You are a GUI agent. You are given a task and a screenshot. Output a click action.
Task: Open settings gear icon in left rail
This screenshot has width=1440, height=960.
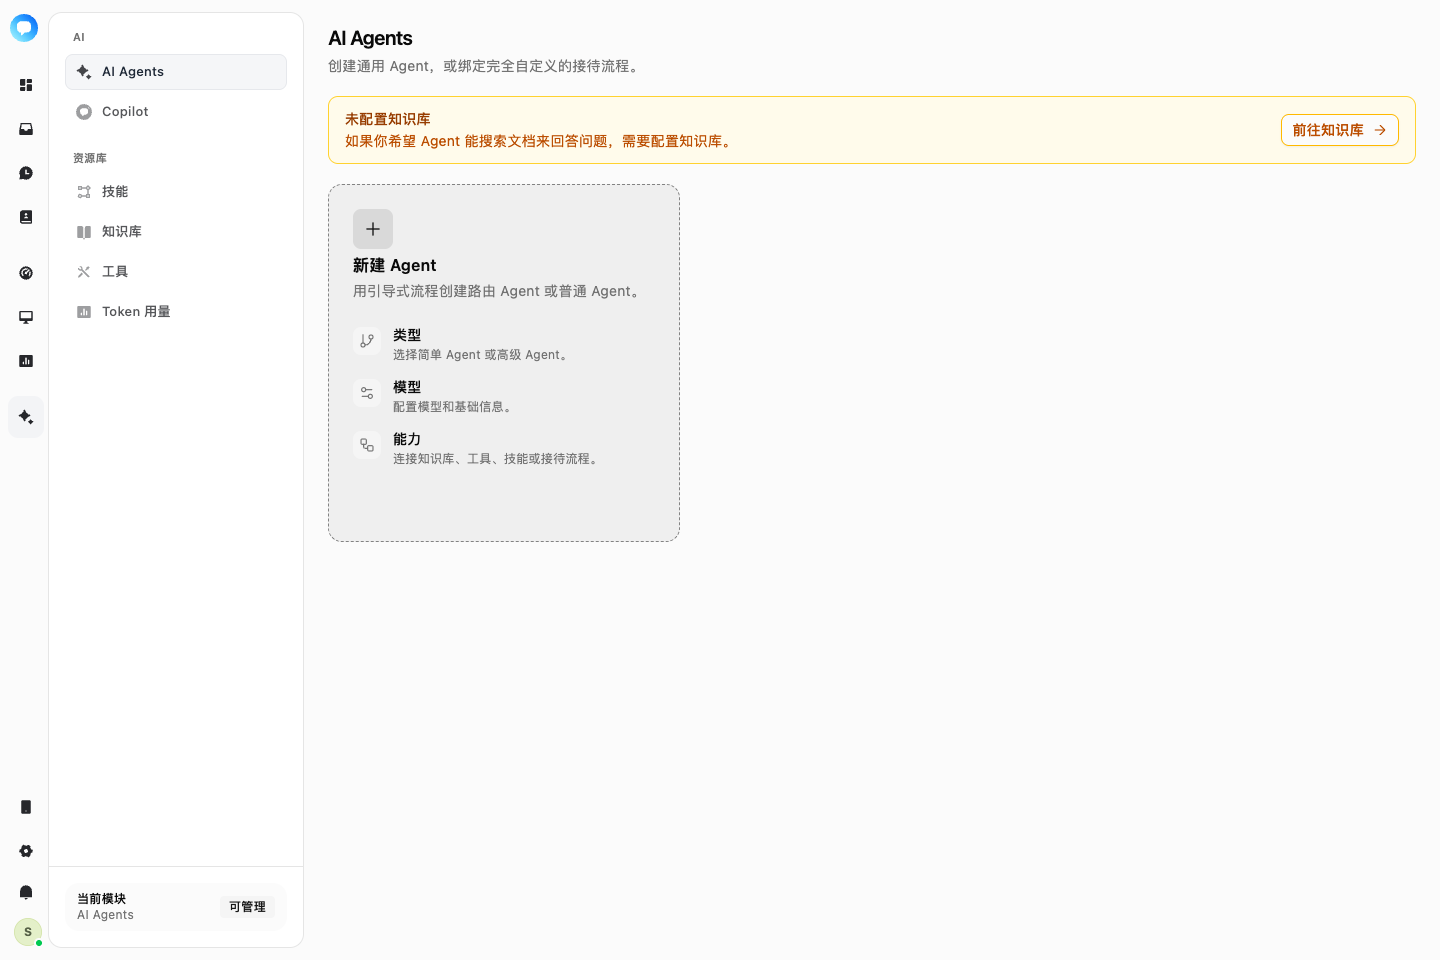click(26, 851)
